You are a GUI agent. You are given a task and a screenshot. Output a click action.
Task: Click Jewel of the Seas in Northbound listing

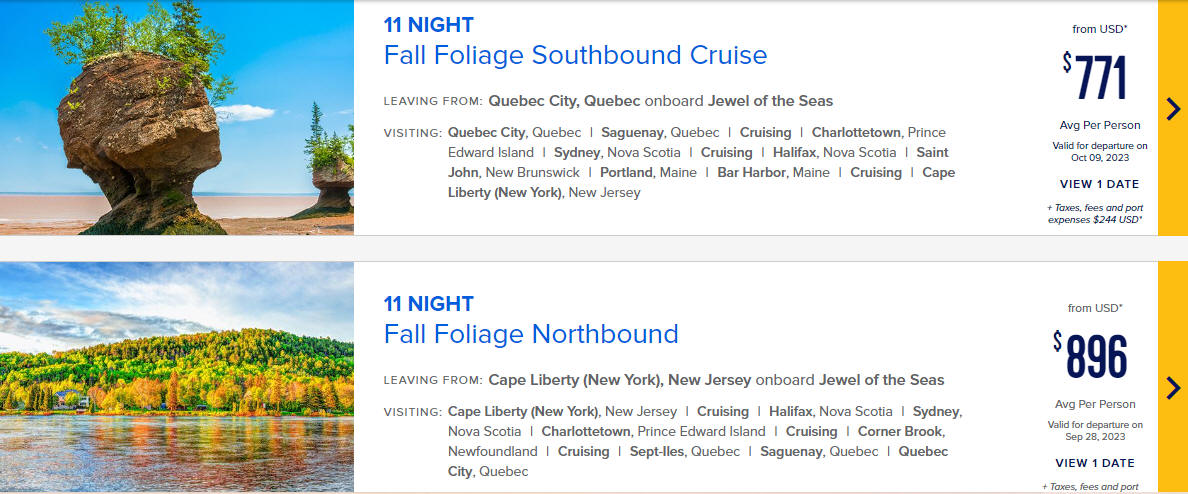click(x=882, y=380)
